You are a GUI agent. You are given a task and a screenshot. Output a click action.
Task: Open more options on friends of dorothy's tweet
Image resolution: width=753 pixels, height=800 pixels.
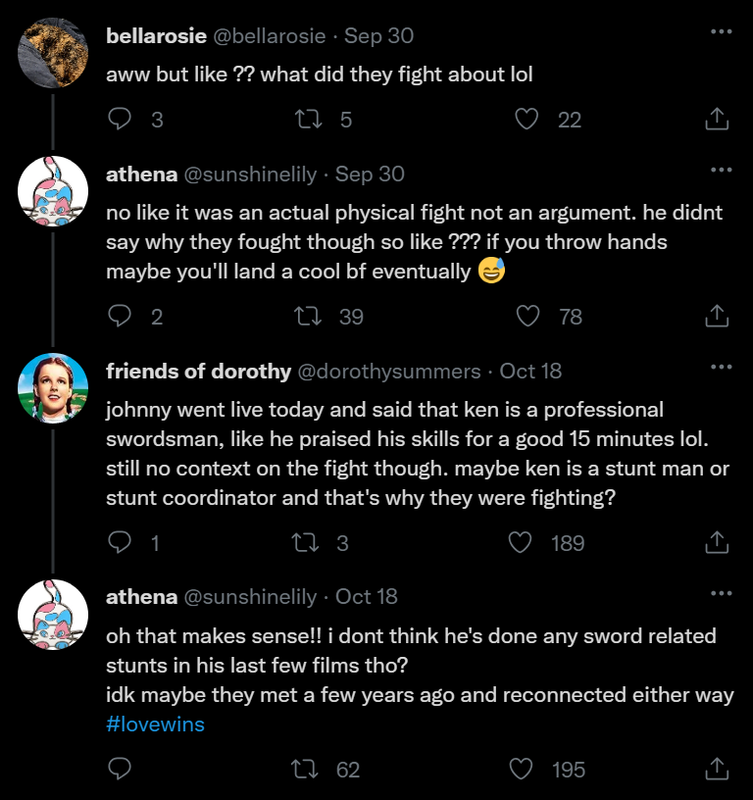[720, 367]
